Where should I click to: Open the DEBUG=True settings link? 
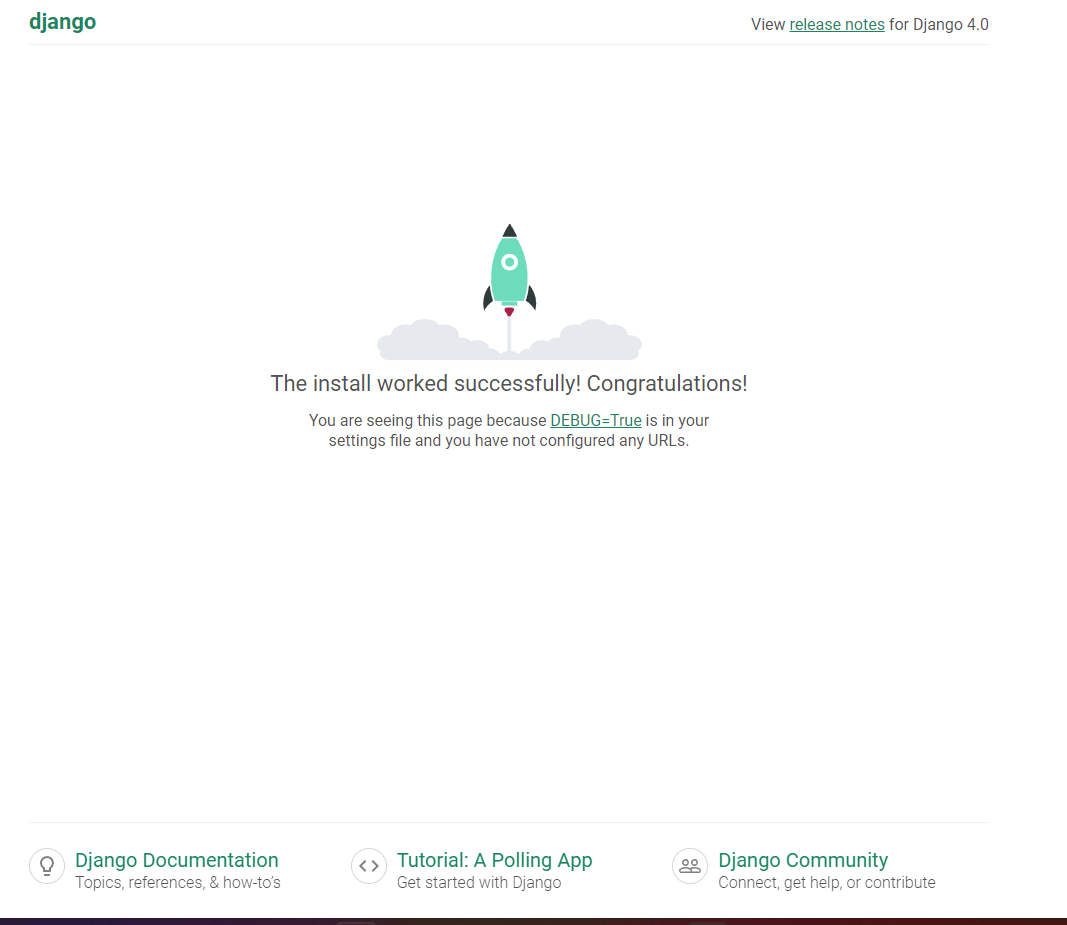595,421
